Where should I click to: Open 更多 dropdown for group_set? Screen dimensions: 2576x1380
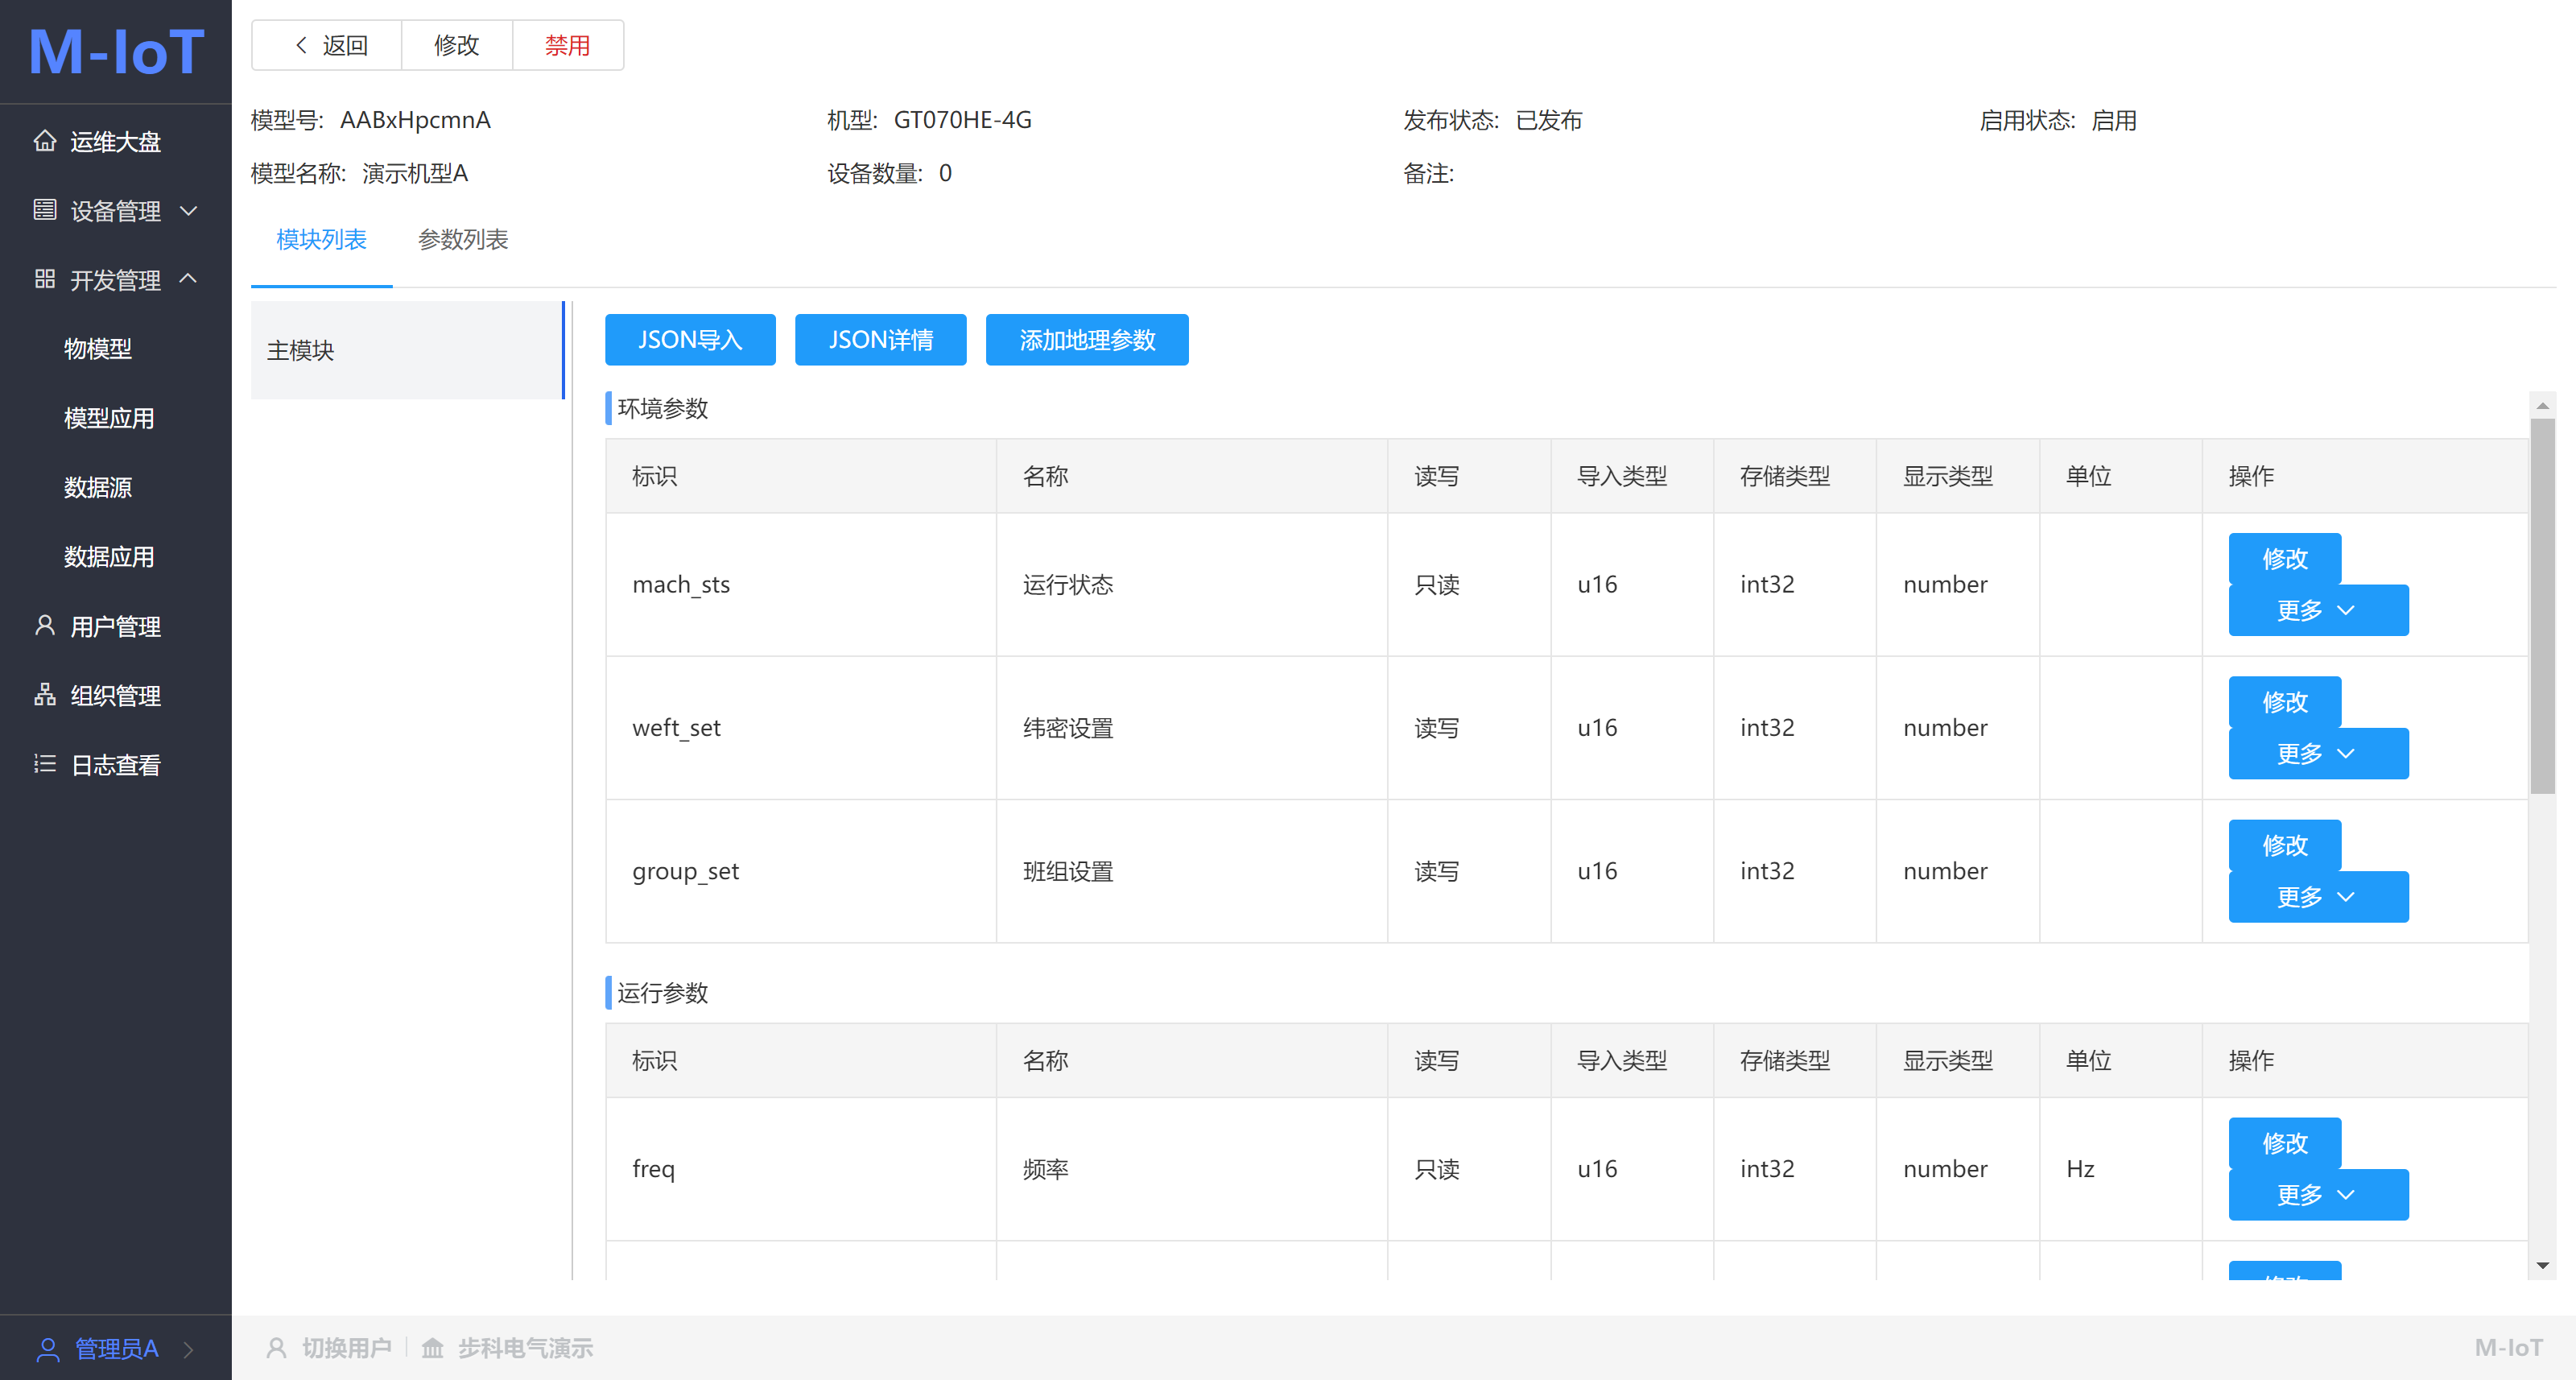(x=2318, y=896)
